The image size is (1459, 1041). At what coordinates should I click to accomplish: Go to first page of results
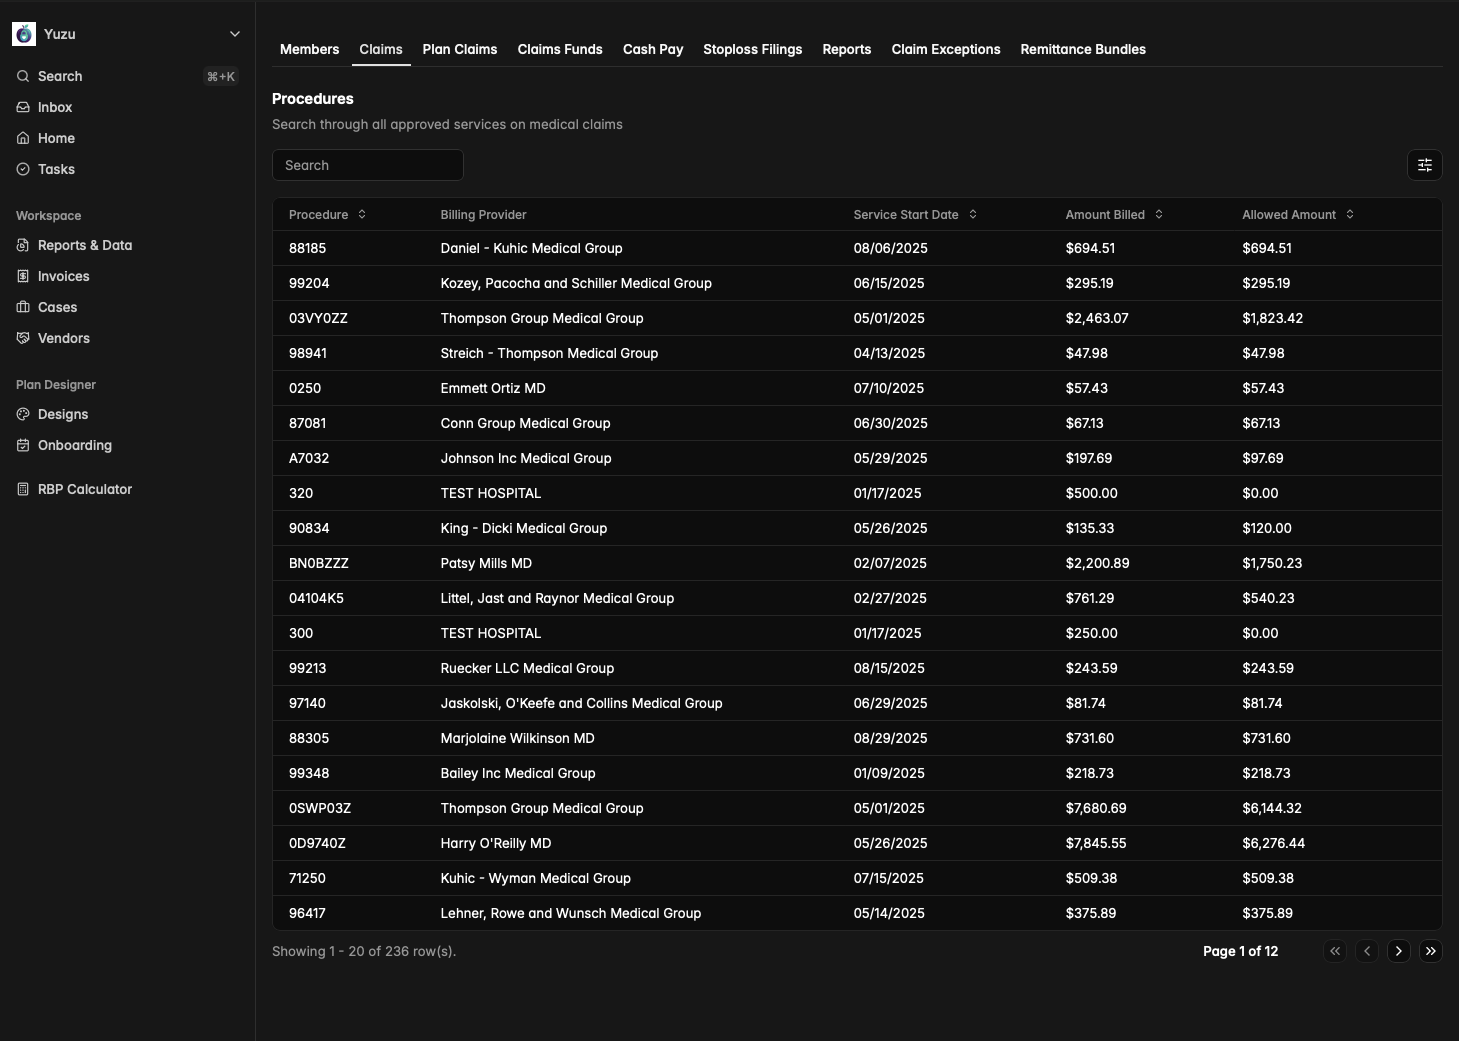pos(1335,951)
